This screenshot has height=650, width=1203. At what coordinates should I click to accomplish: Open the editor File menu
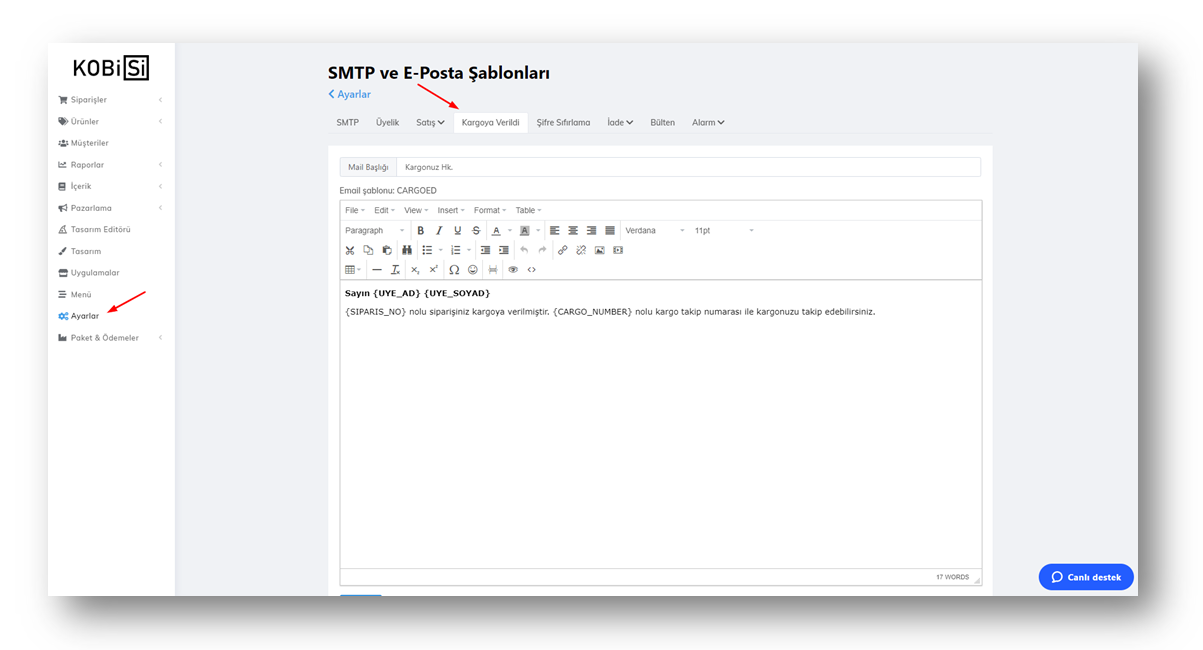pos(355,210)
